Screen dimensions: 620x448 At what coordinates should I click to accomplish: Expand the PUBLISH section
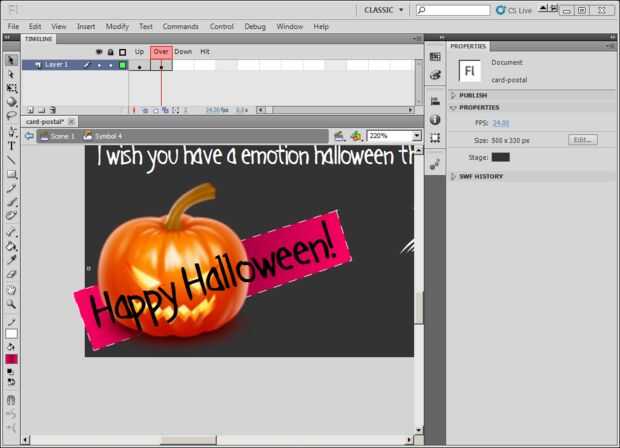point(454,95)
